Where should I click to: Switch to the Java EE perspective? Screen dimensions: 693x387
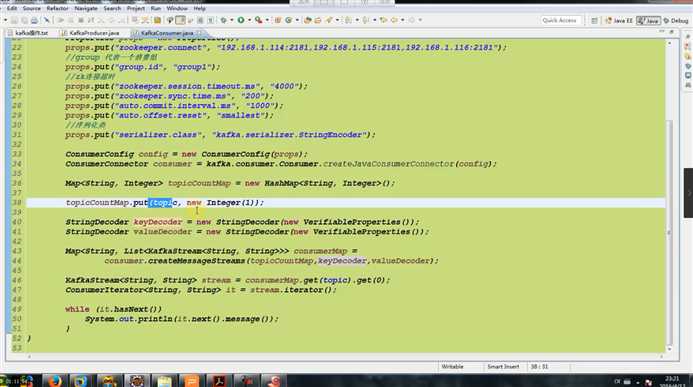[620, 21]
